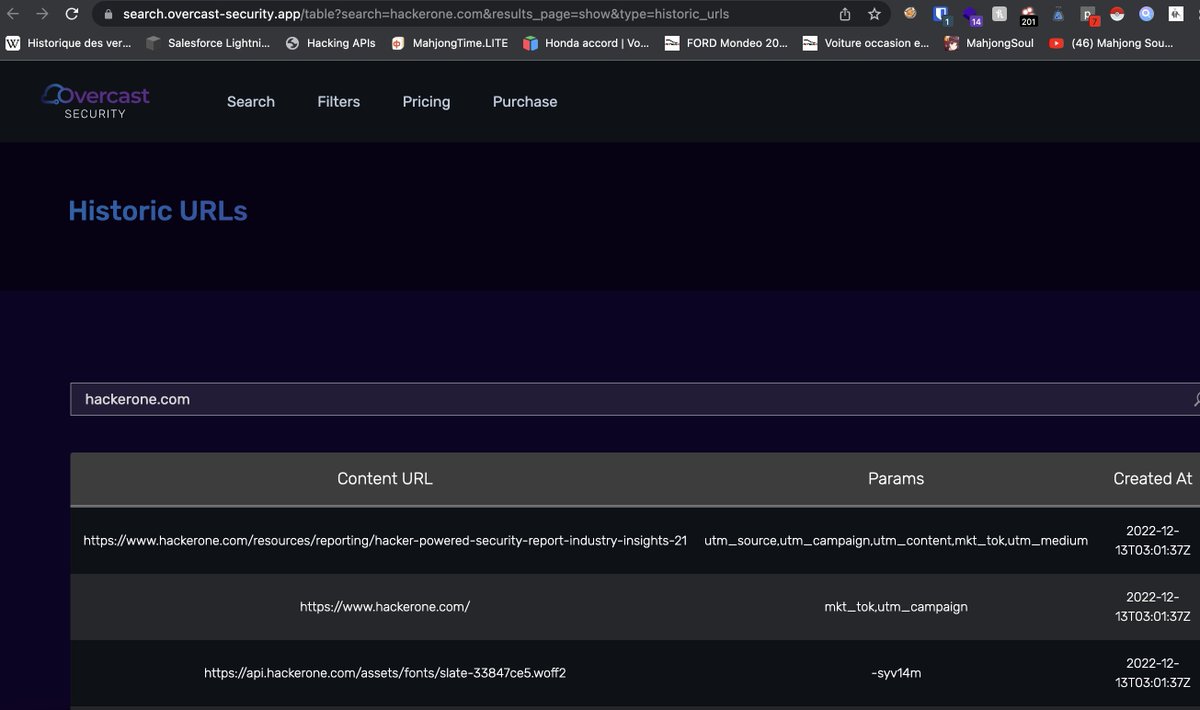Viewport: 1200px width, 710px height.
Task: Open the Purchase nav item
Action: pyautogui.click(x=525, y=101)
